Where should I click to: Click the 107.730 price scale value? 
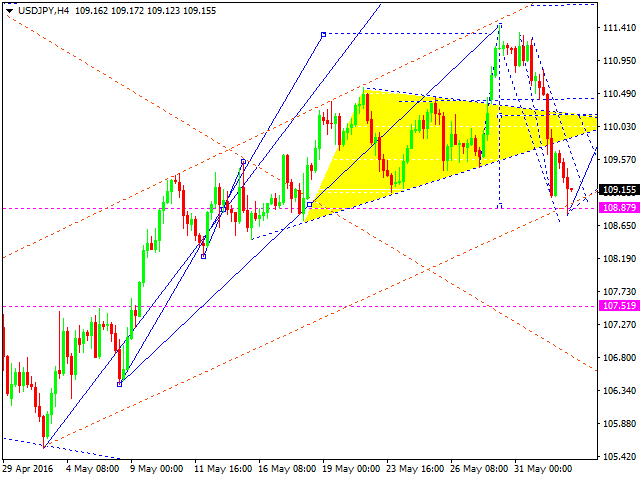pos(619,291)
